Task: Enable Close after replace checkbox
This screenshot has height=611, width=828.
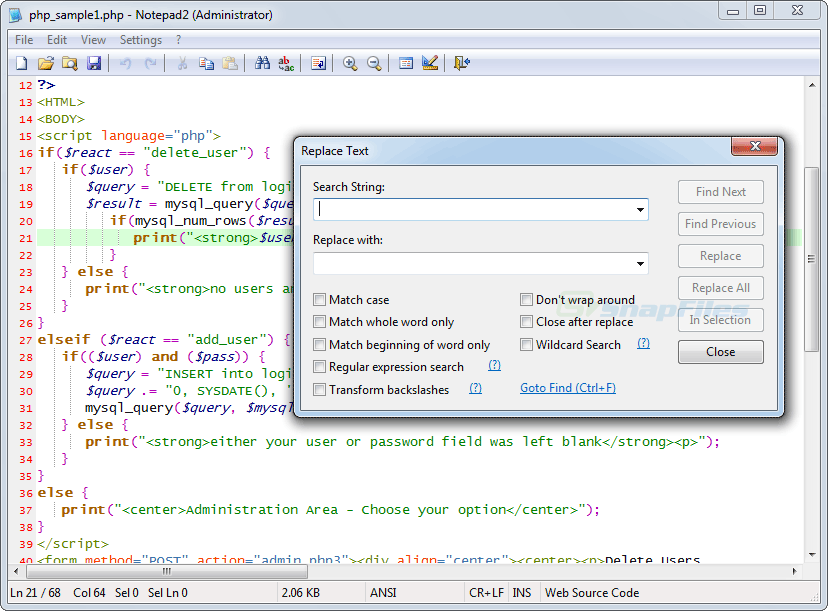Action: click(x=526, y=322)
